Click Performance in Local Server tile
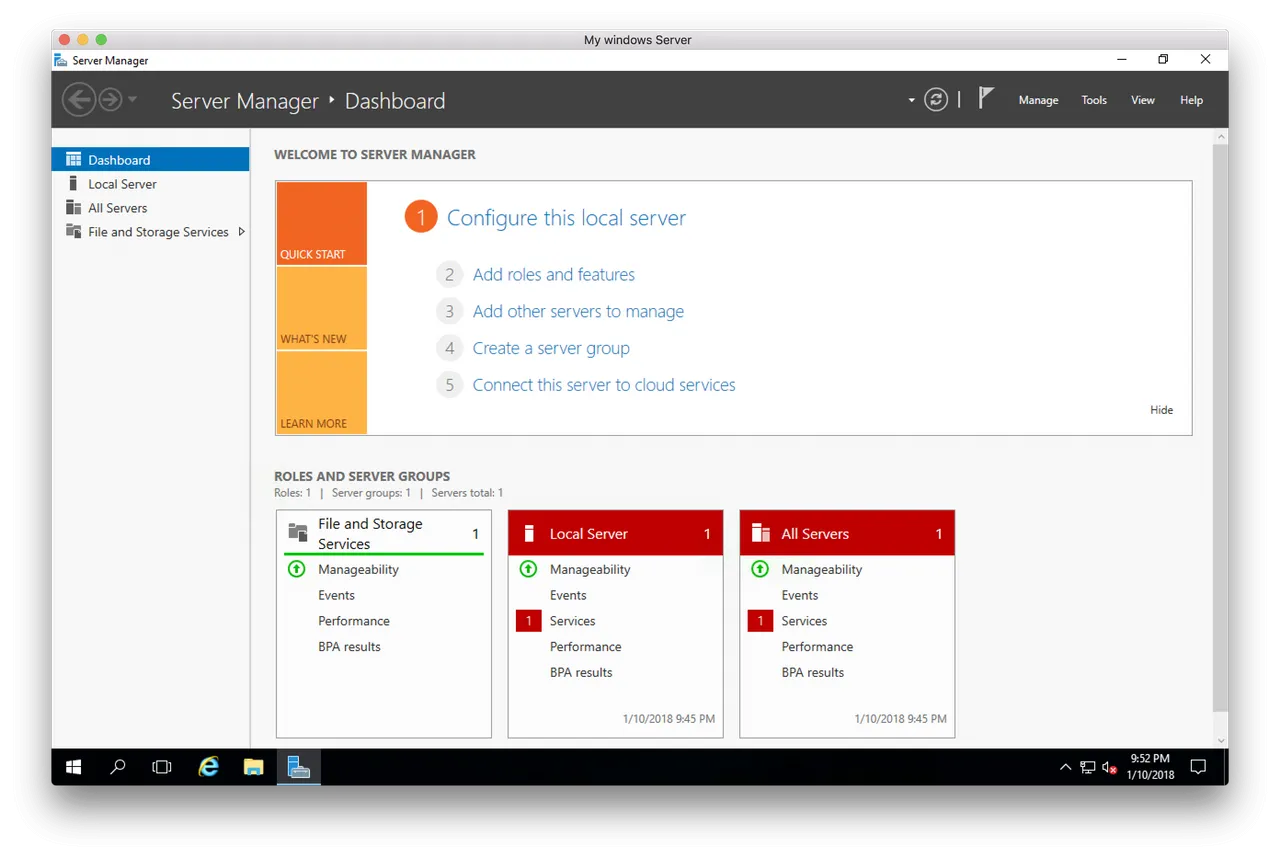The image size is (1280, 859). 585,647
